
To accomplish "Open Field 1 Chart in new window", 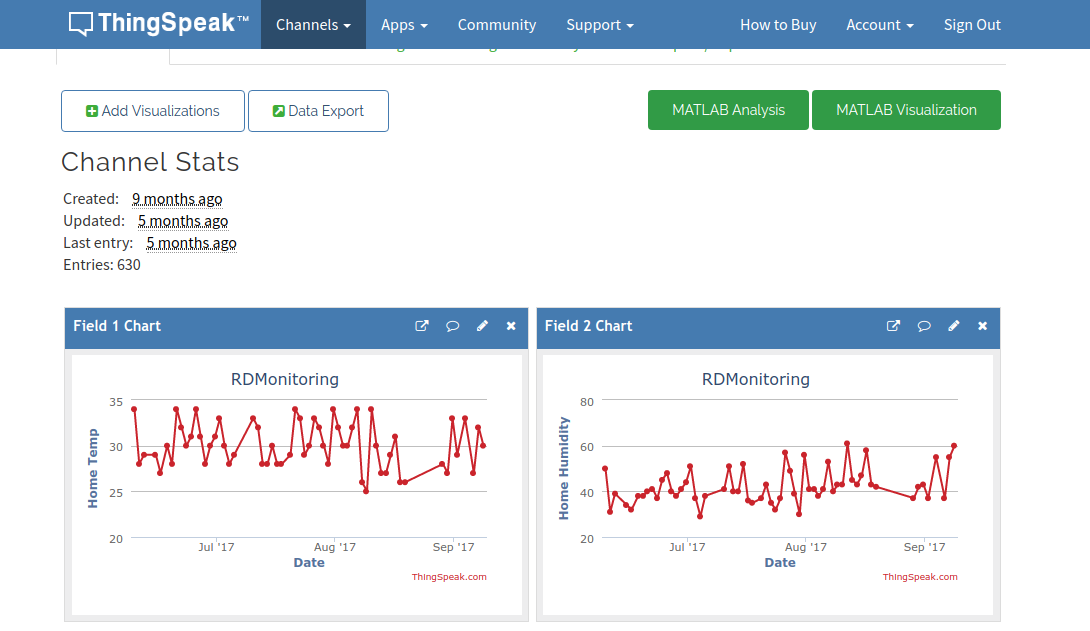I will (422, 326).
